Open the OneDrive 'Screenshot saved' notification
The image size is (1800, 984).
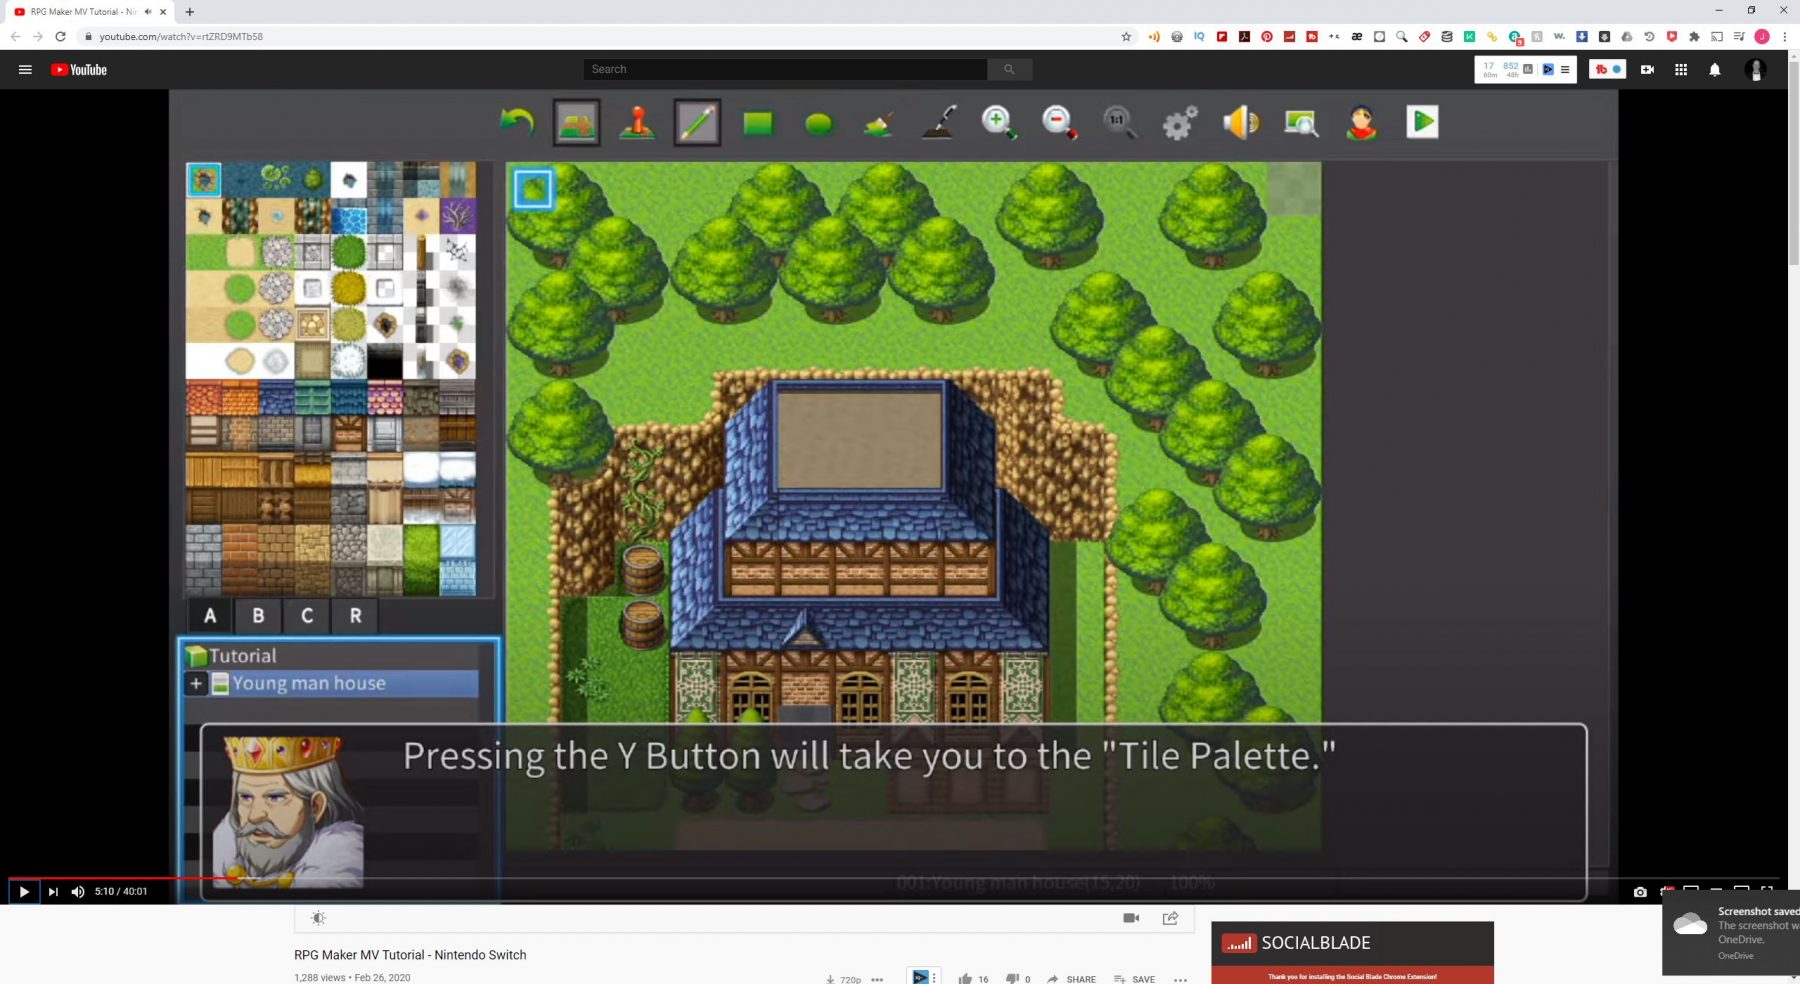click(x=1731, y=932)
